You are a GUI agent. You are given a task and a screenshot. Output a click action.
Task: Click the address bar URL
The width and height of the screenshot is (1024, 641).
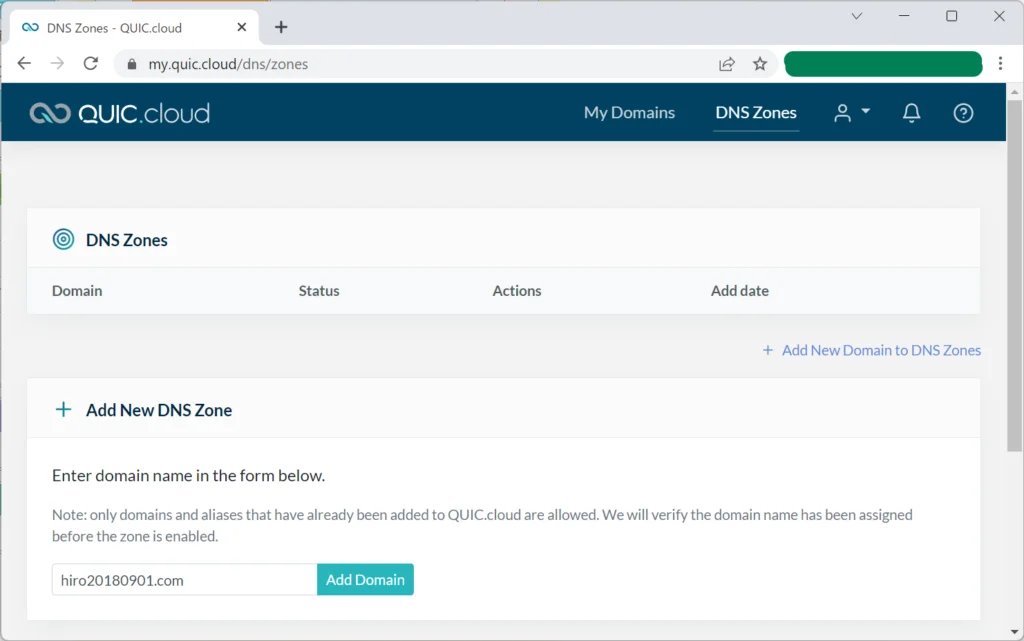tap(228, 64)
